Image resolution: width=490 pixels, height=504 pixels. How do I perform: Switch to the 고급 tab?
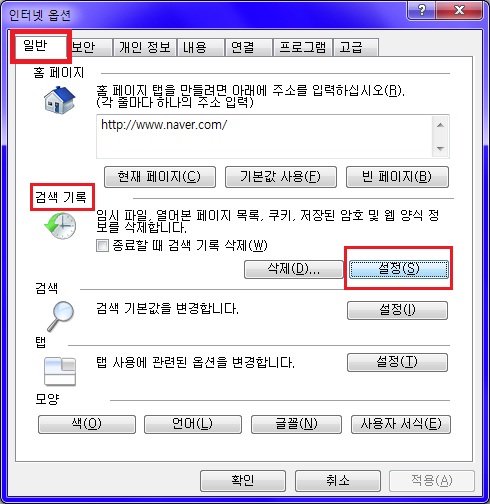pos(356,47)
